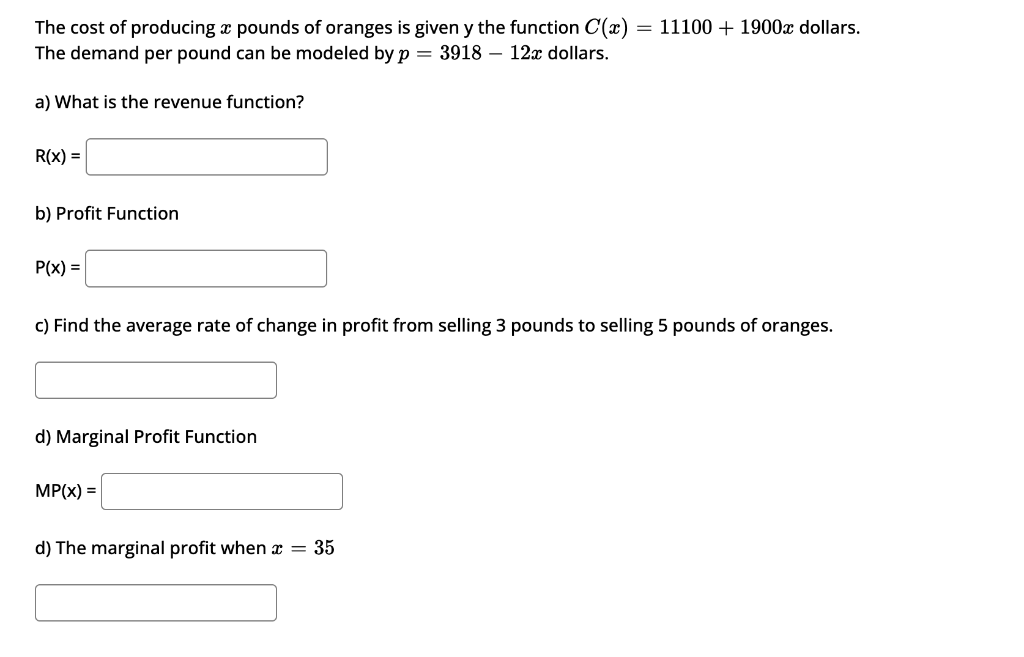Click the marginal profit at x=35 answer box
Screen dimensions: 1024x657
[x=156, y=602]
